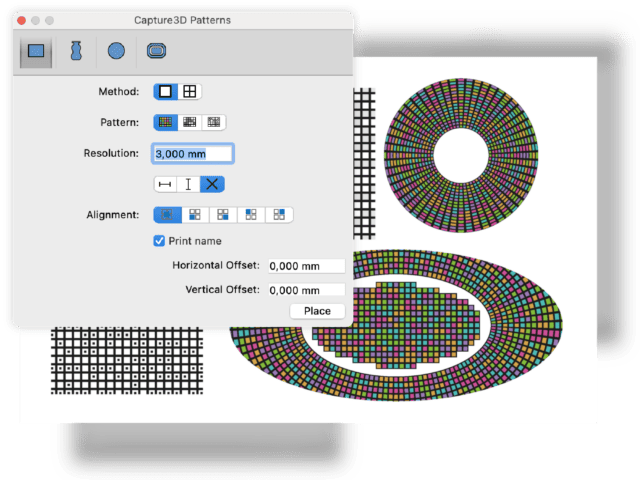Click the "Capture3D Patterns" window title
The width and height of the screenshot is (640, 480).
tap(182, 20)
